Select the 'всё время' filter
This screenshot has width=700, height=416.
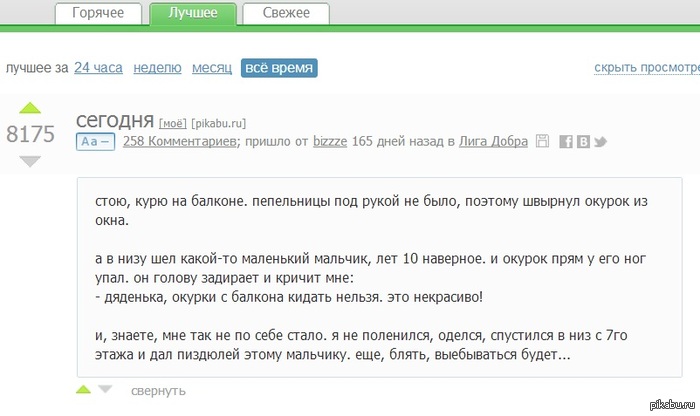click(278, 68)
